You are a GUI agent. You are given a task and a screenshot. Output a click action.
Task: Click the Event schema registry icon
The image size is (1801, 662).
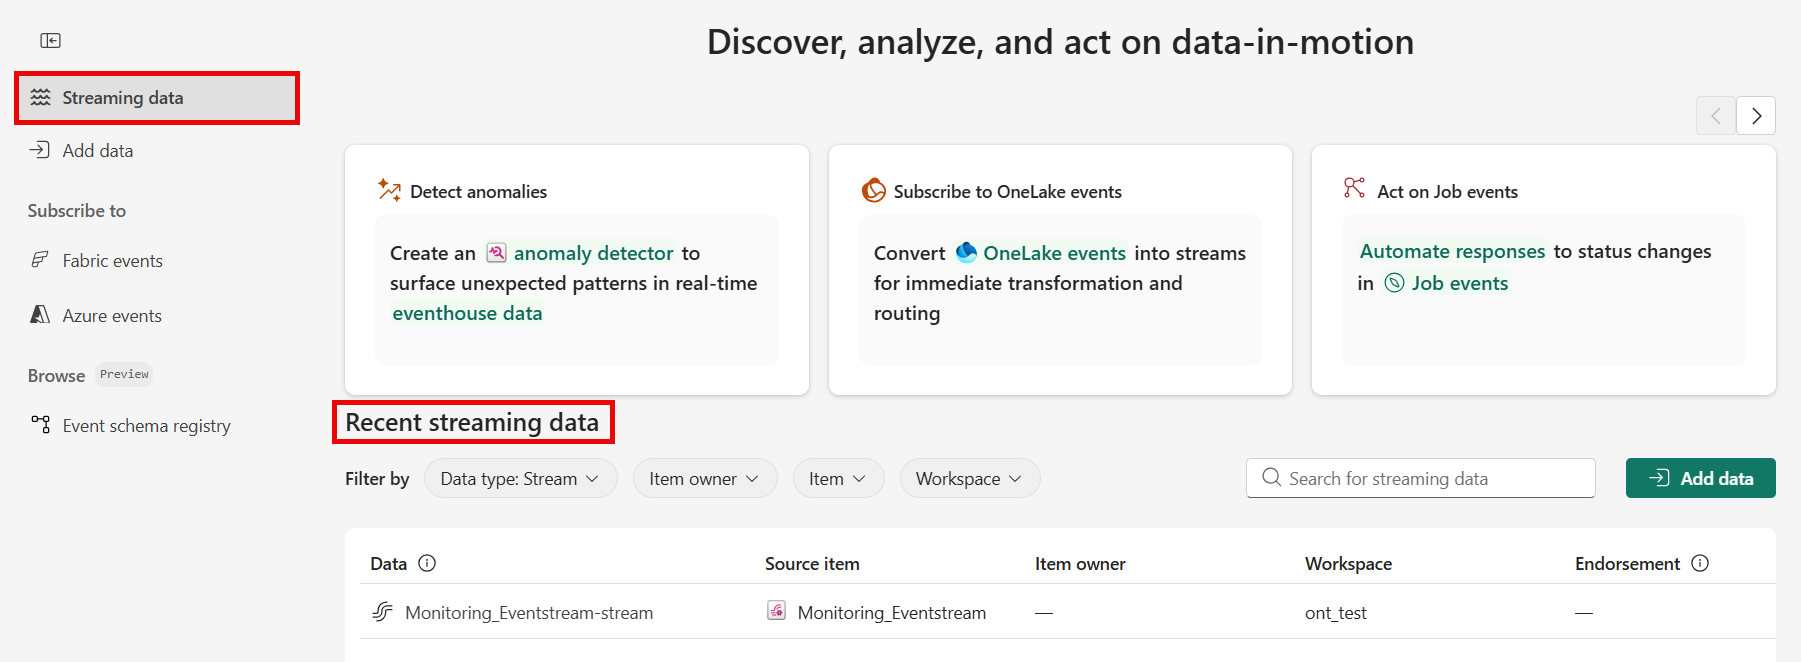(x=40, y=424)
